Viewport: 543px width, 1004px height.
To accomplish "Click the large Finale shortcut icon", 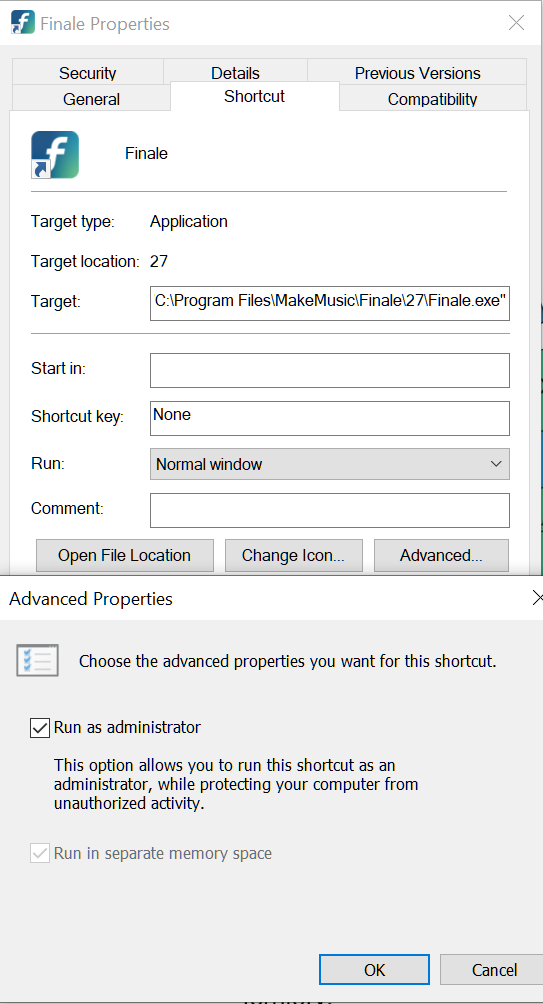I will click(55, 154).
